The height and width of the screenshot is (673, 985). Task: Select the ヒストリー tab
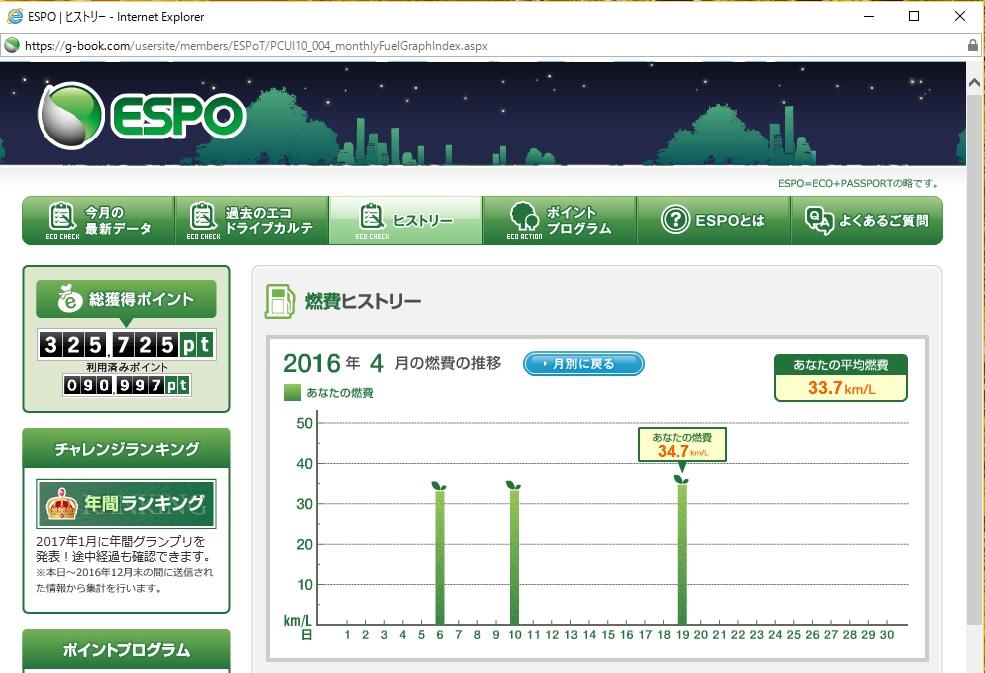click(x=406, y=221)
